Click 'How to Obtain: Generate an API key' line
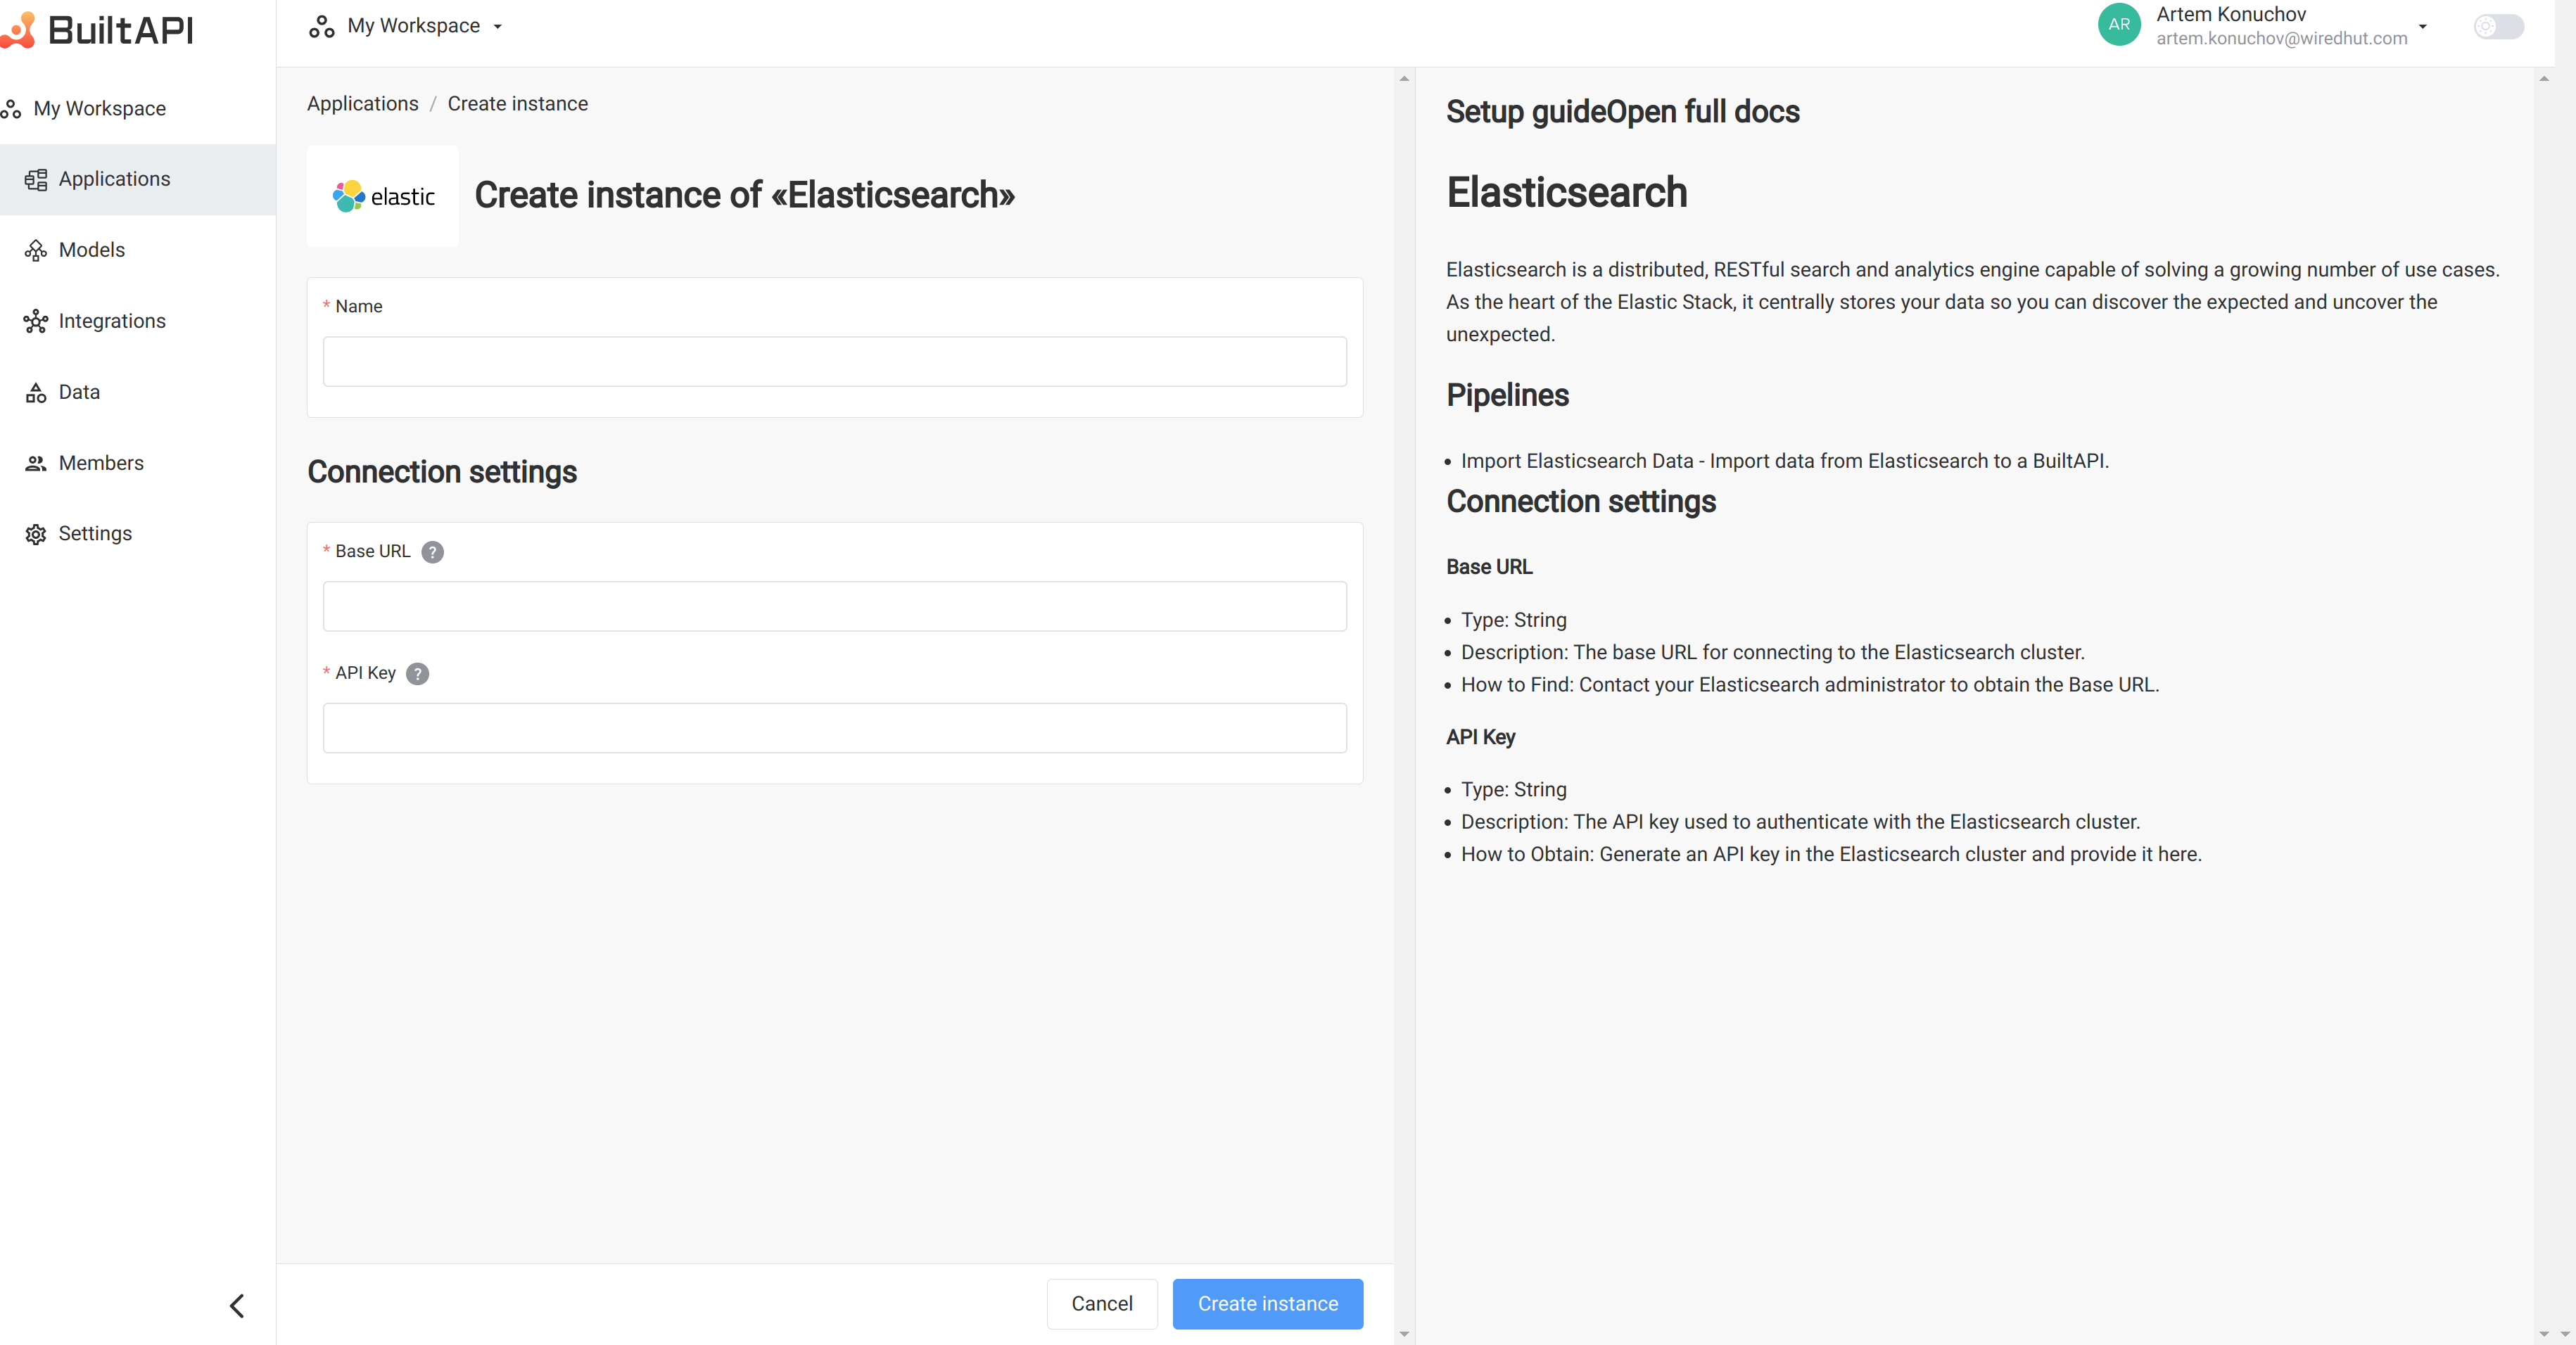 click(x=1831, y=855)
